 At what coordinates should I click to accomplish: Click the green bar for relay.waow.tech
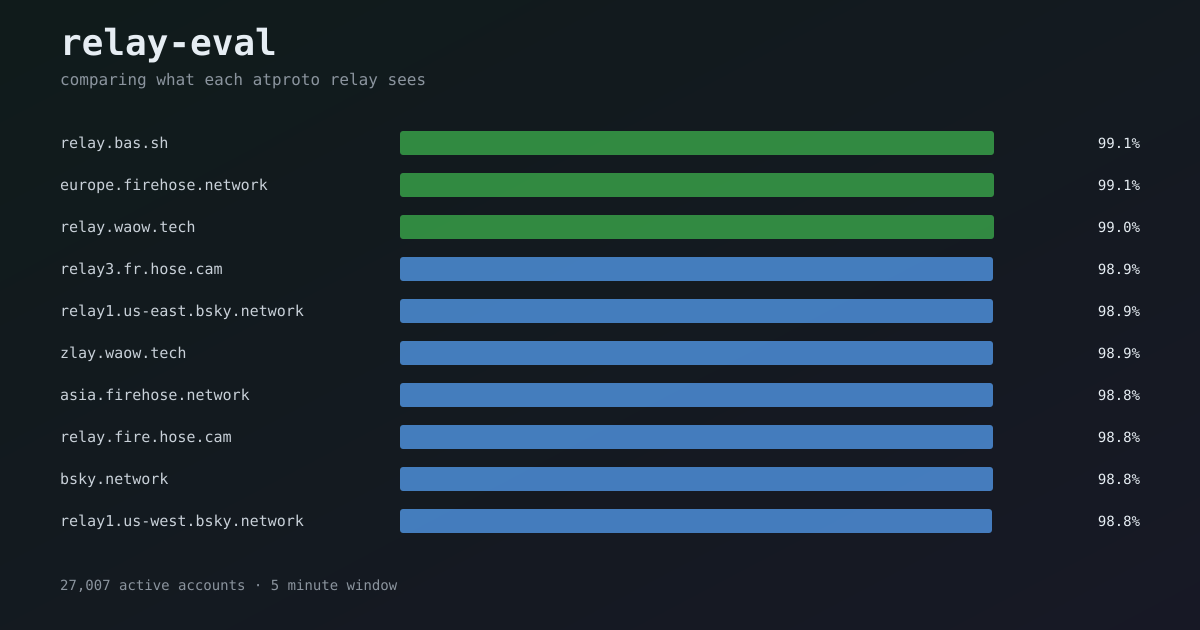(x=697, y=227)
